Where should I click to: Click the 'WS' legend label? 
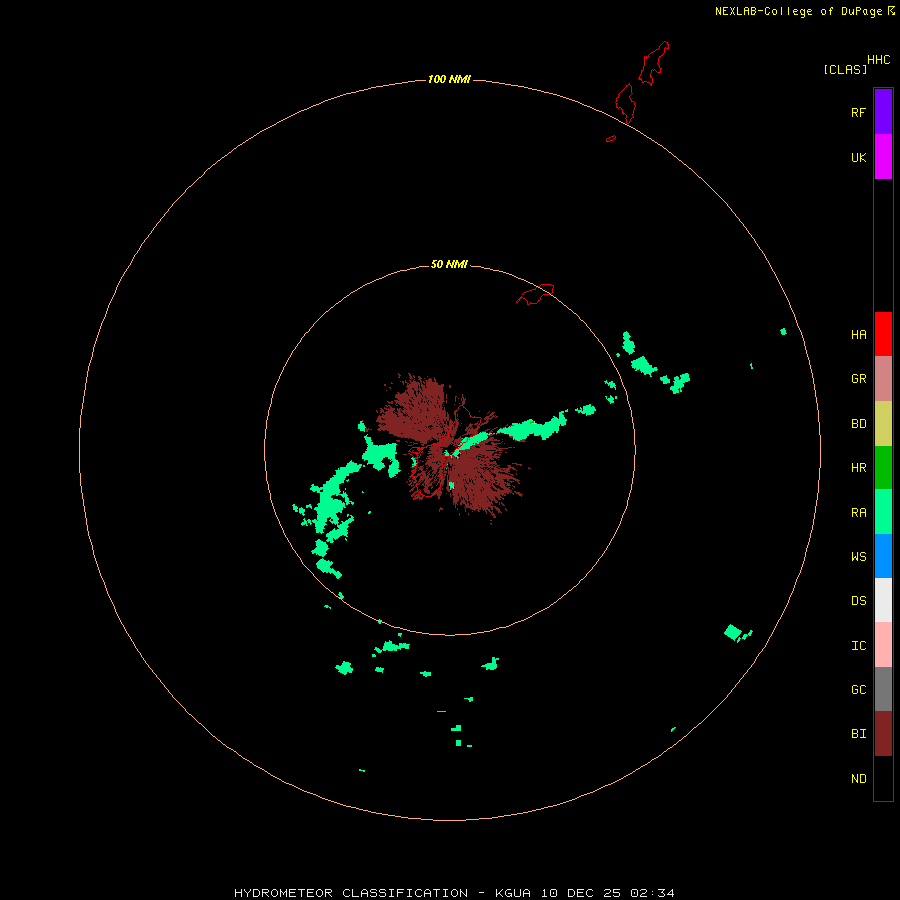pyautogui.click(x=858, y=556)
